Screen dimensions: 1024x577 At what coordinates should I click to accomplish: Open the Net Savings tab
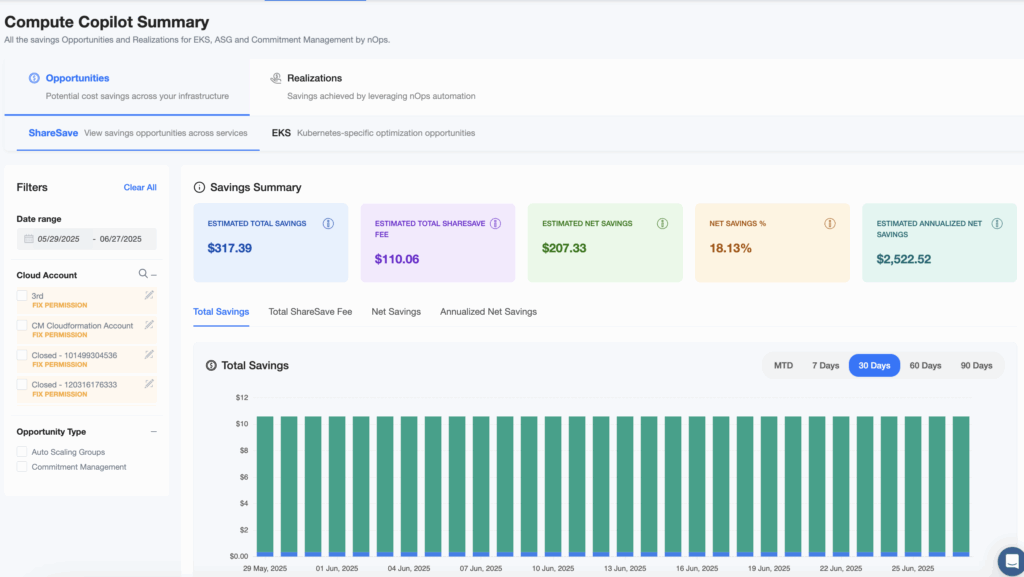click(x=396, y=312)
